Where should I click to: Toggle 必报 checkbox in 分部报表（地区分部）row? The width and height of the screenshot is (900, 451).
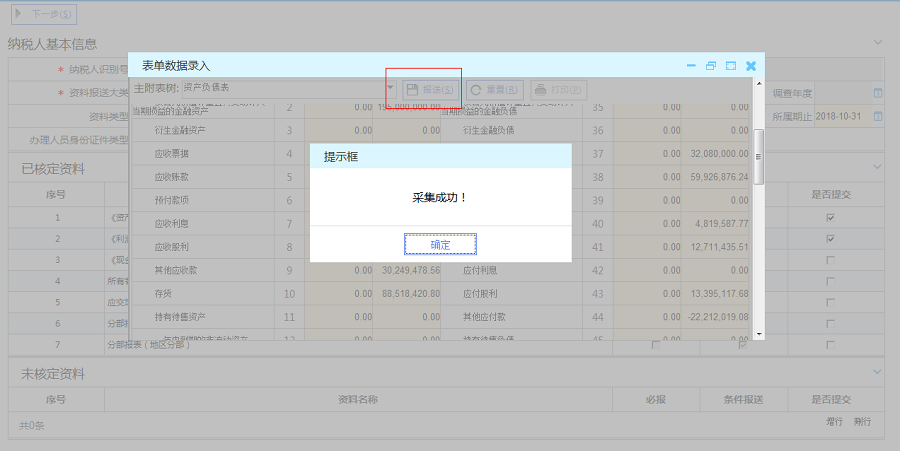(x=655, y=345)
